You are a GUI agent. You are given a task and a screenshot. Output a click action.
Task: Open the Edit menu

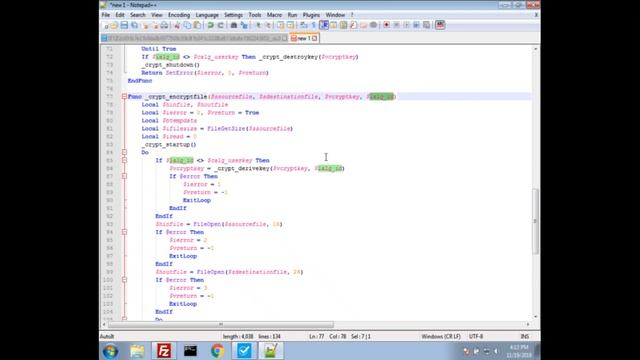pyautogui.click(x=120, y=15)
